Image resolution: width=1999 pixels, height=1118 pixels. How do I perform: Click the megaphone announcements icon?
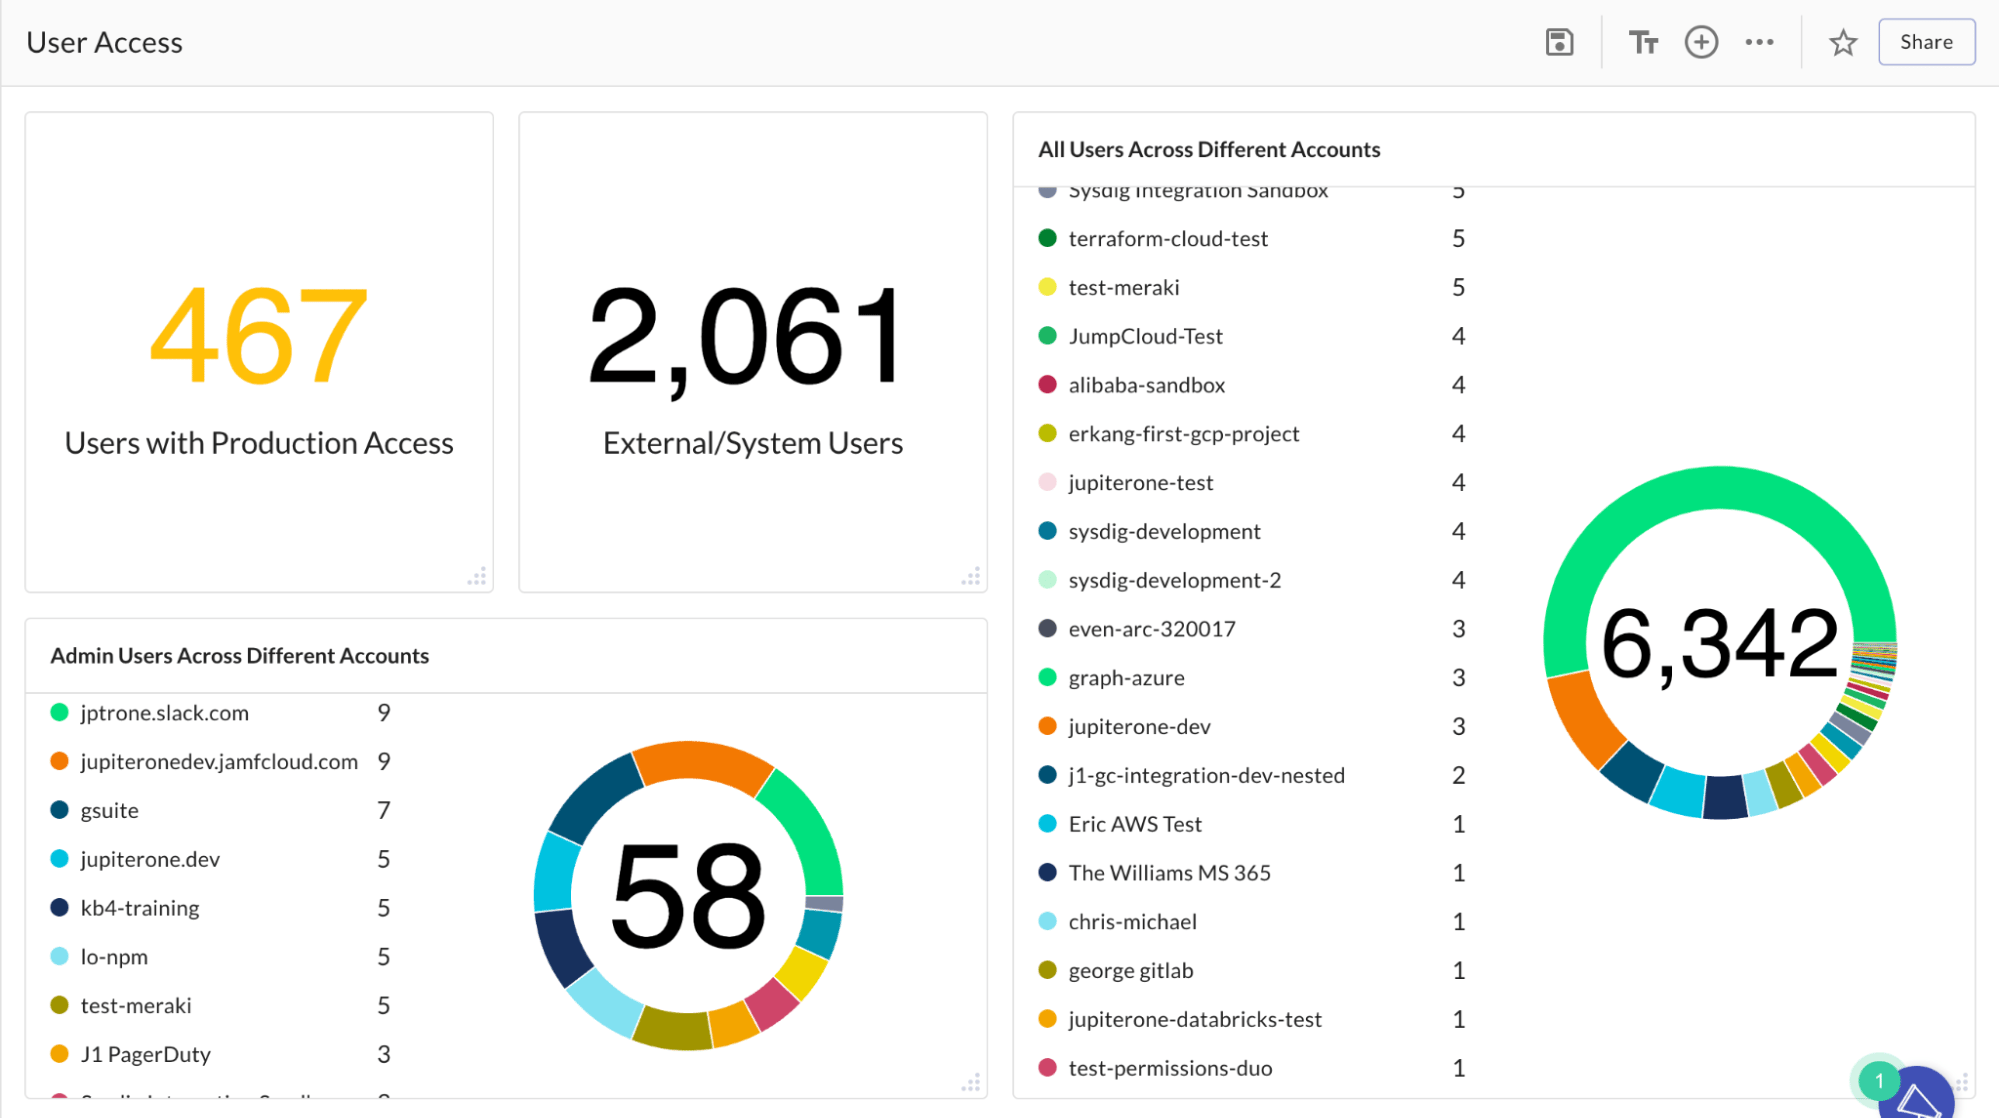pyautogui.click(x=1918, y=1098)
